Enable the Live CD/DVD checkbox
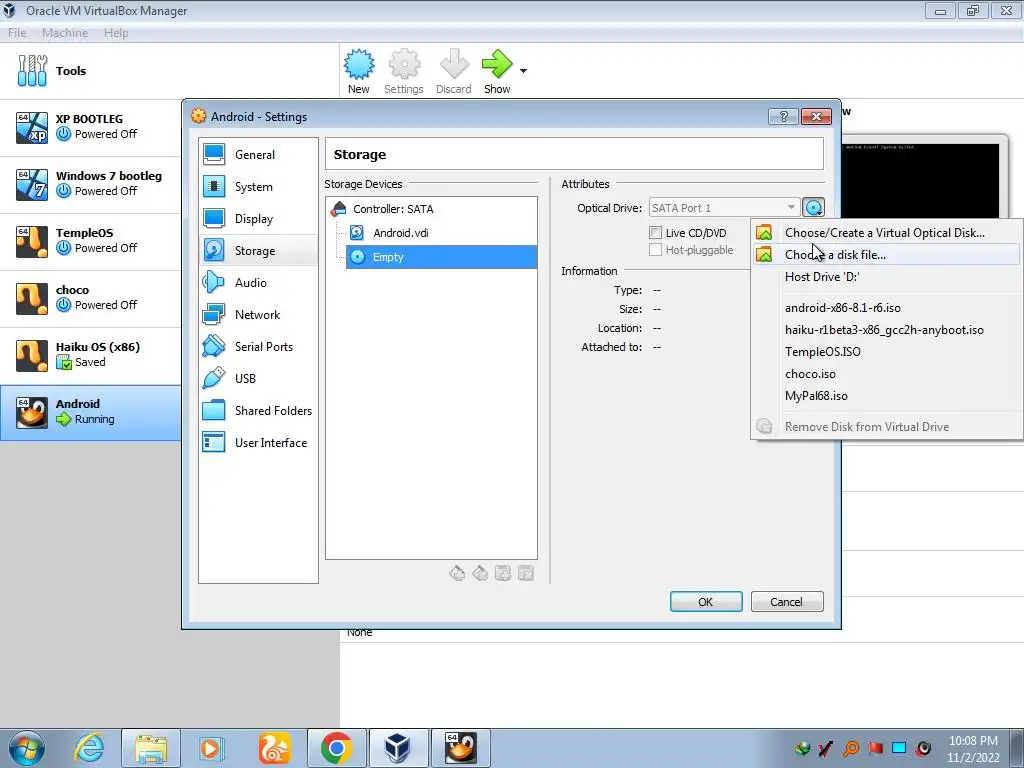The width and height of the screenshot is (1024, 768). 656,232
